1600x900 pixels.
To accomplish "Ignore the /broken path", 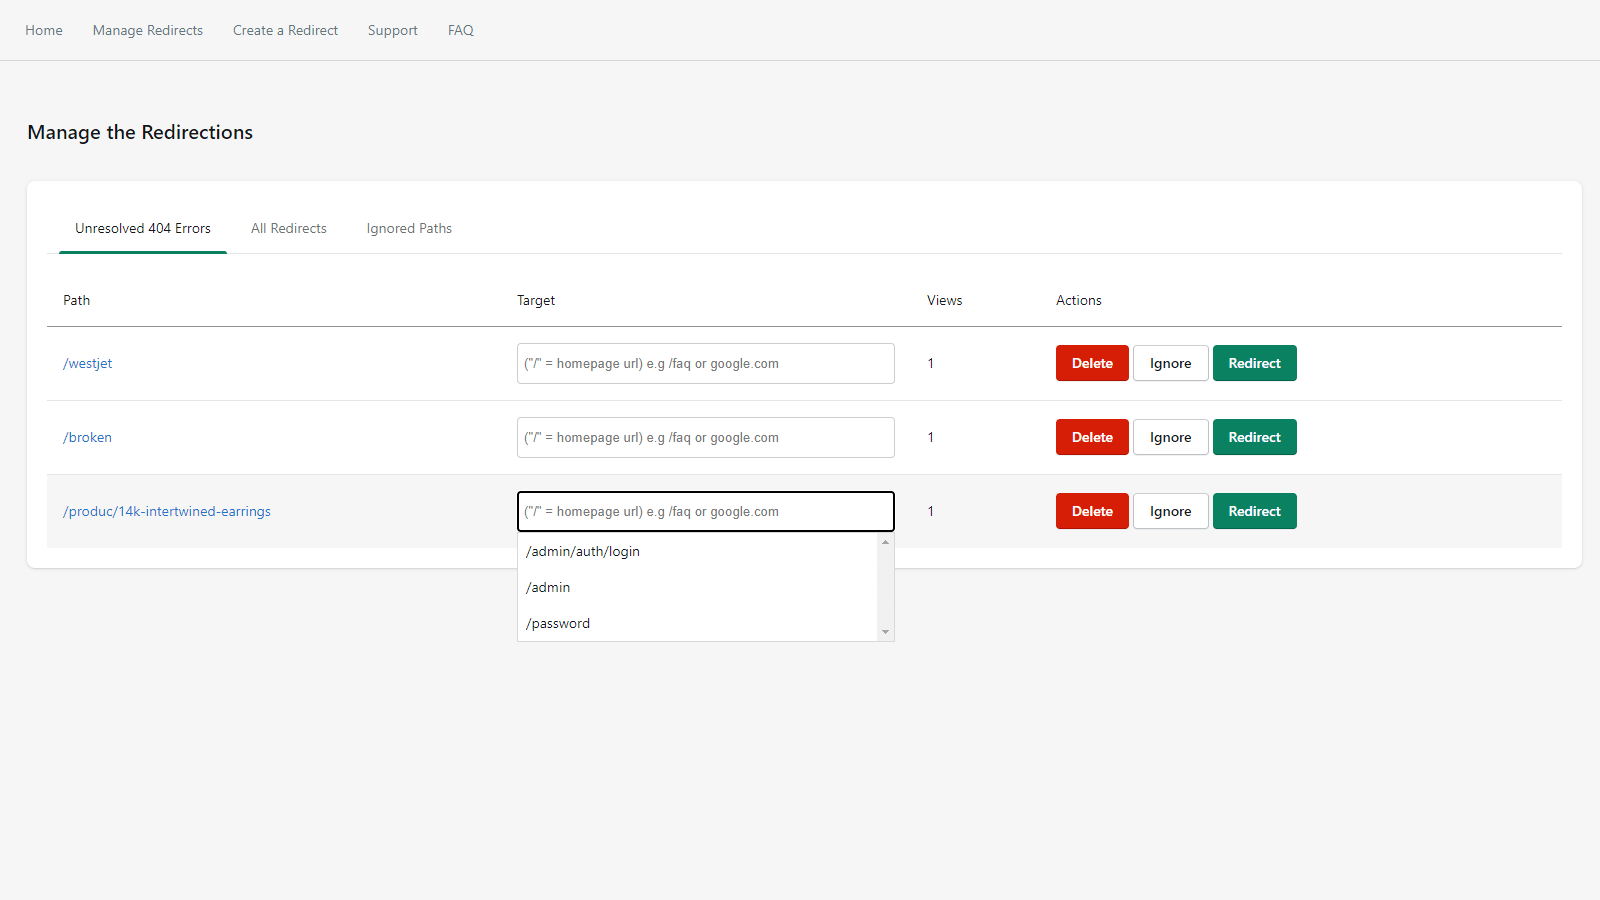I will tap(1170, 437).
